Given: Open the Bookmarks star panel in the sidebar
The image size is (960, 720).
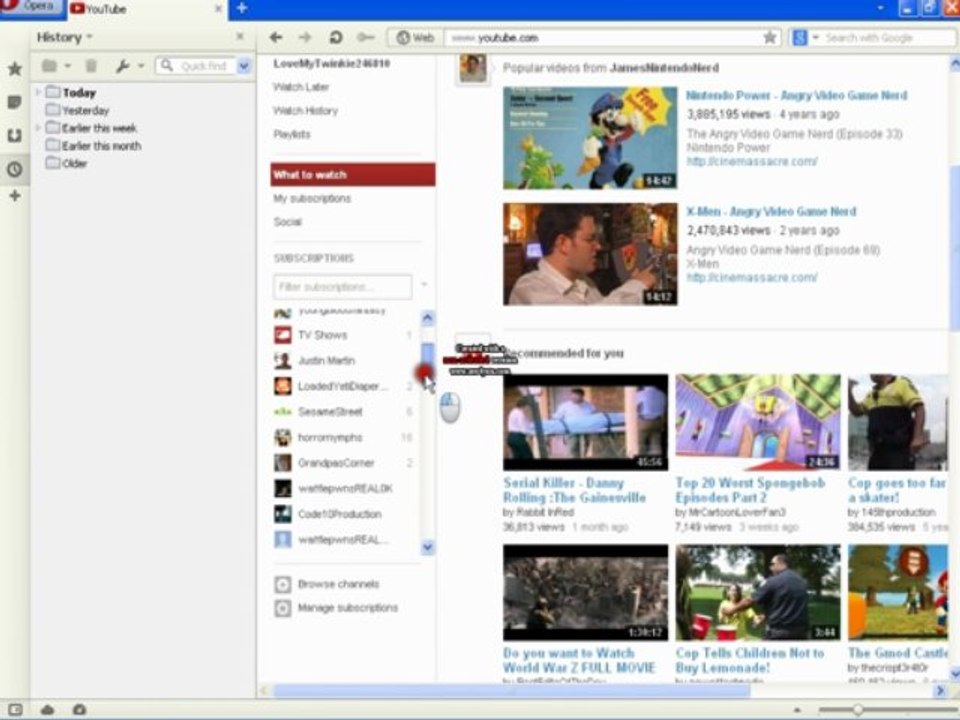Looking at the screenshot, I should pos(15,69).
